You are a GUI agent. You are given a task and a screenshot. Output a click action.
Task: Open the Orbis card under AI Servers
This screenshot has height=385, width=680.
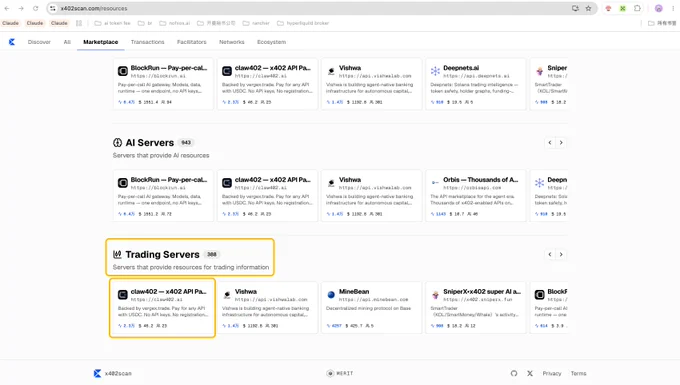(x=475, y=196)
